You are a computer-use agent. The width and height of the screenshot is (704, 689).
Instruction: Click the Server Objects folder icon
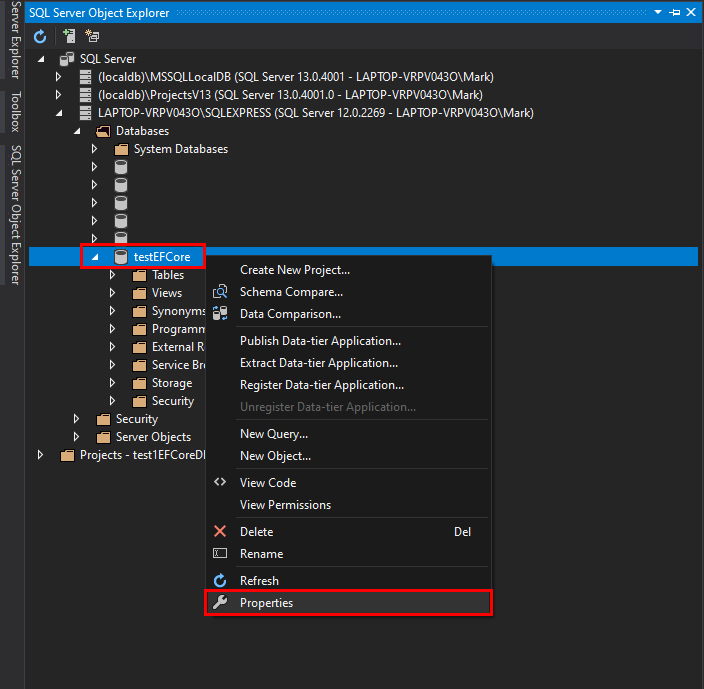pyautogui.click(x=103, y=437)
